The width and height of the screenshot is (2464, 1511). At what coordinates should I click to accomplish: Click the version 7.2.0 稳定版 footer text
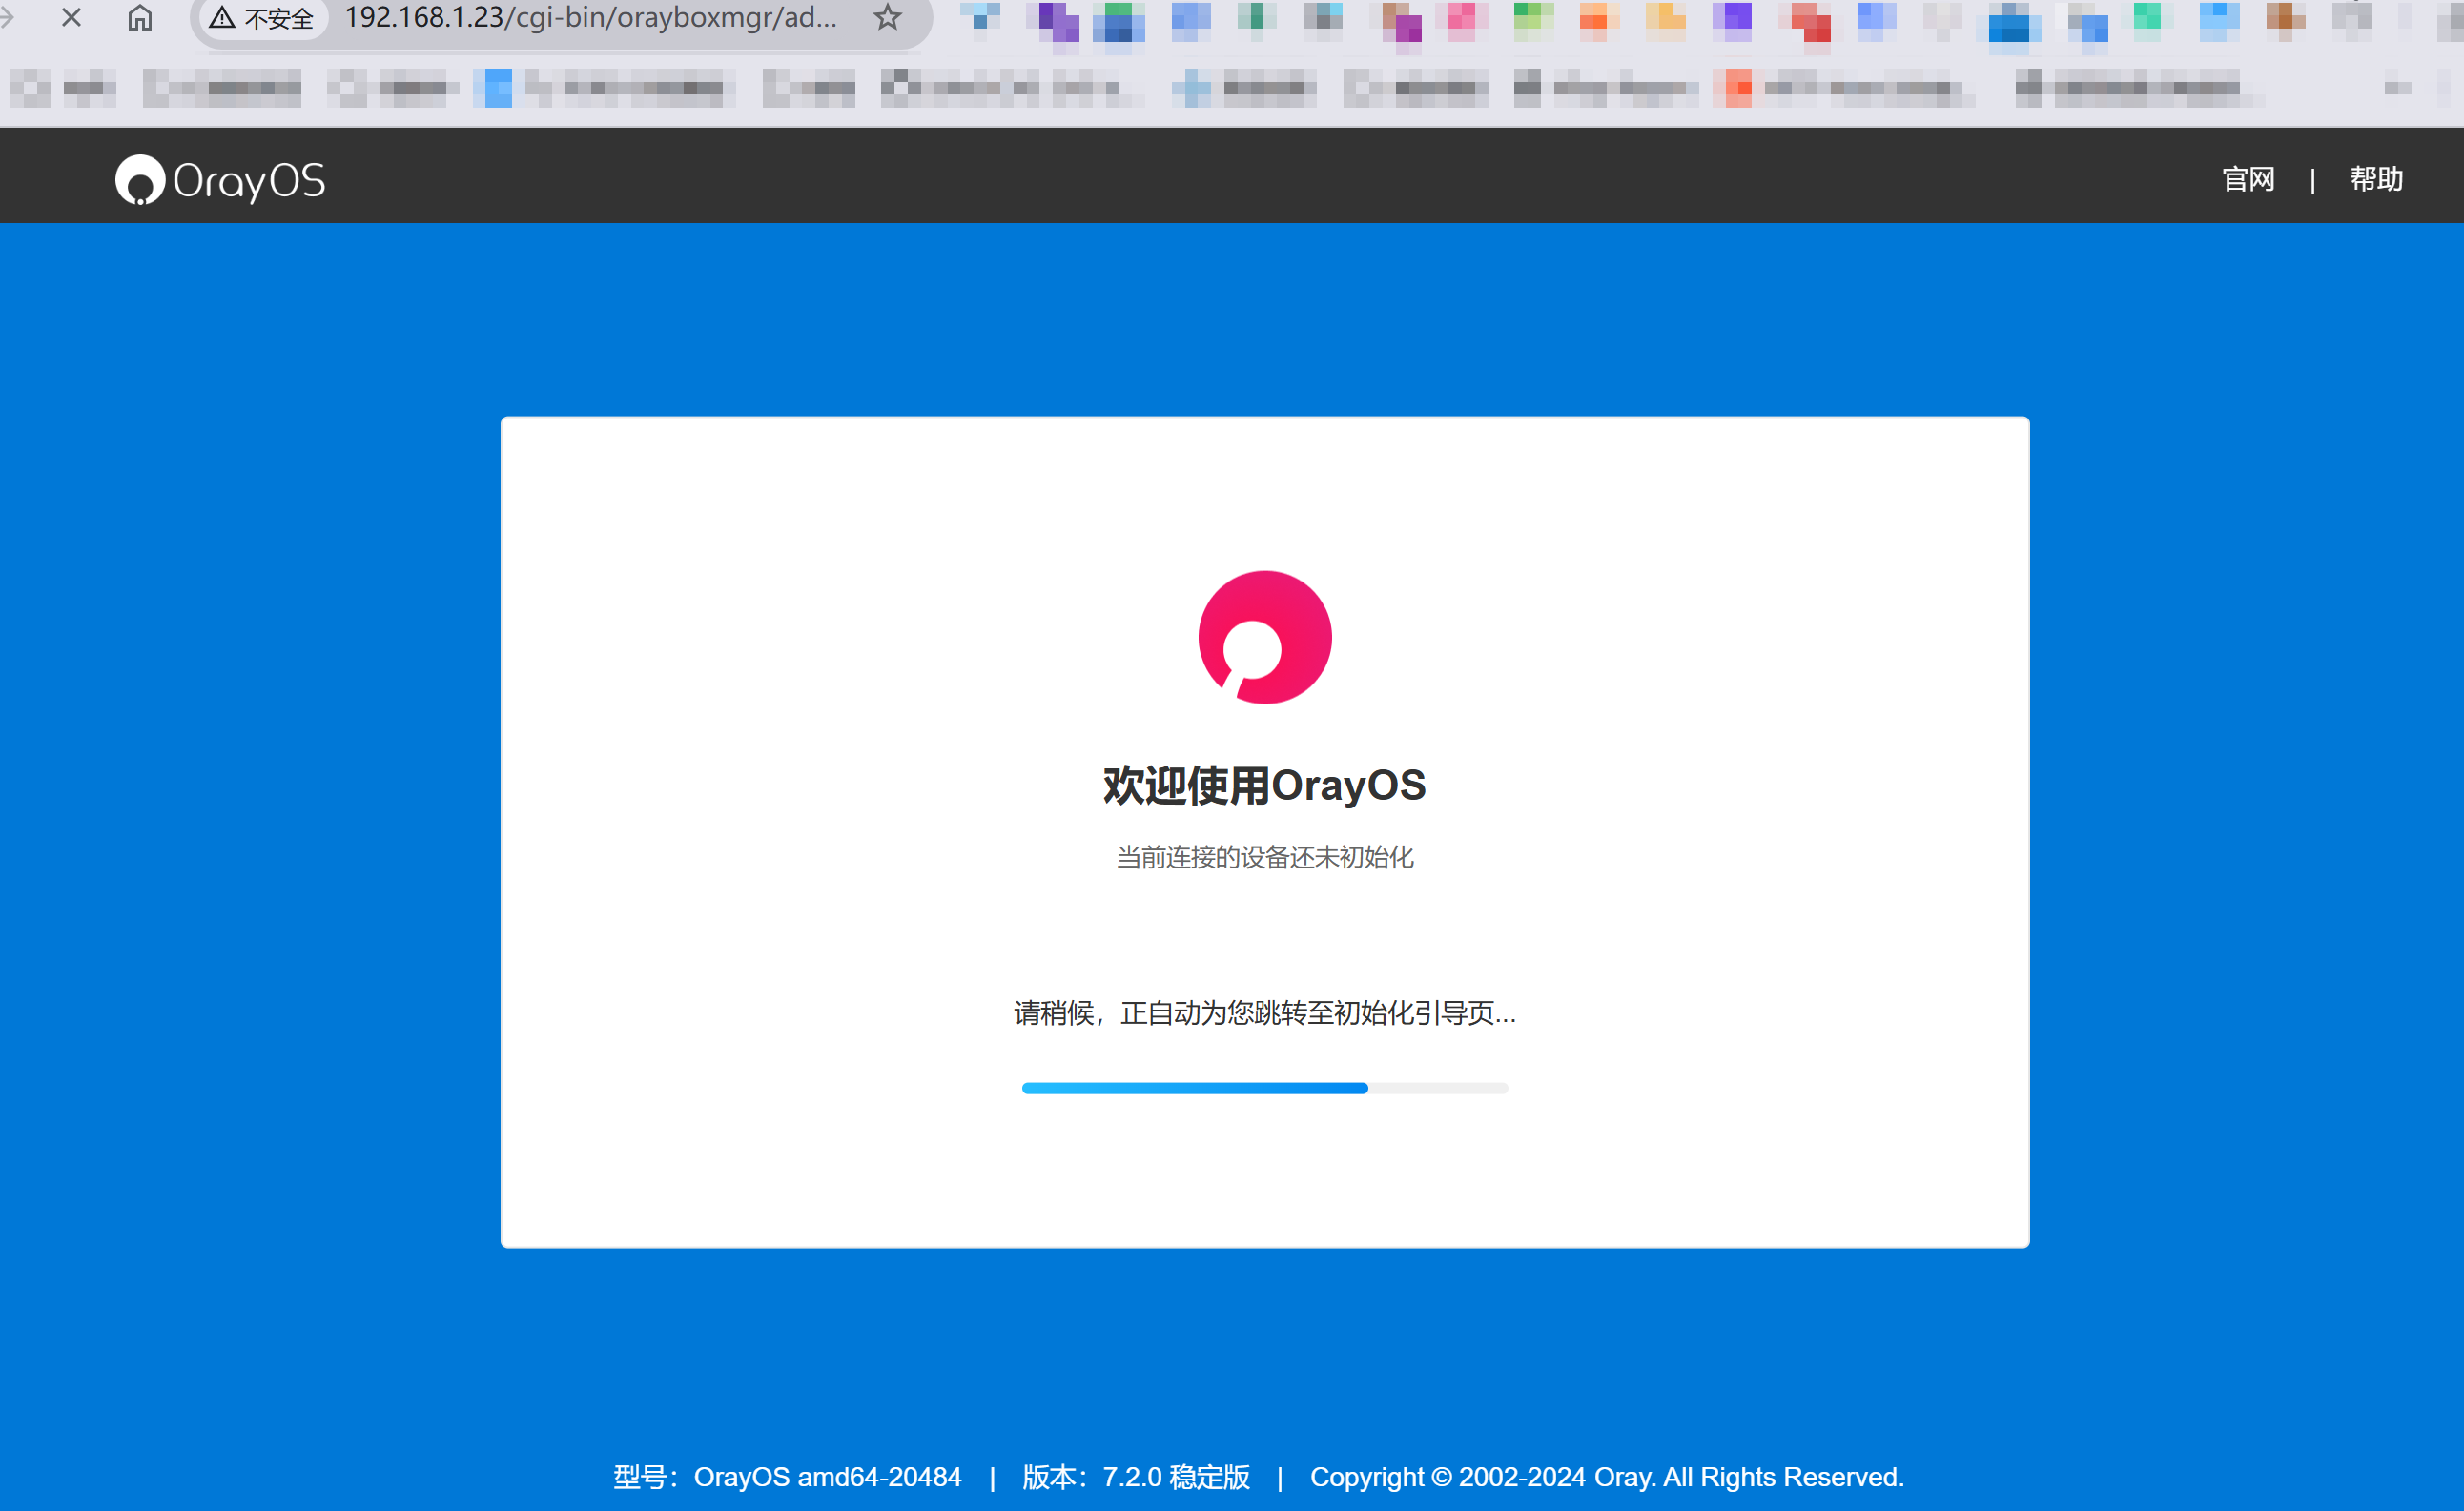(1175, 1477)
